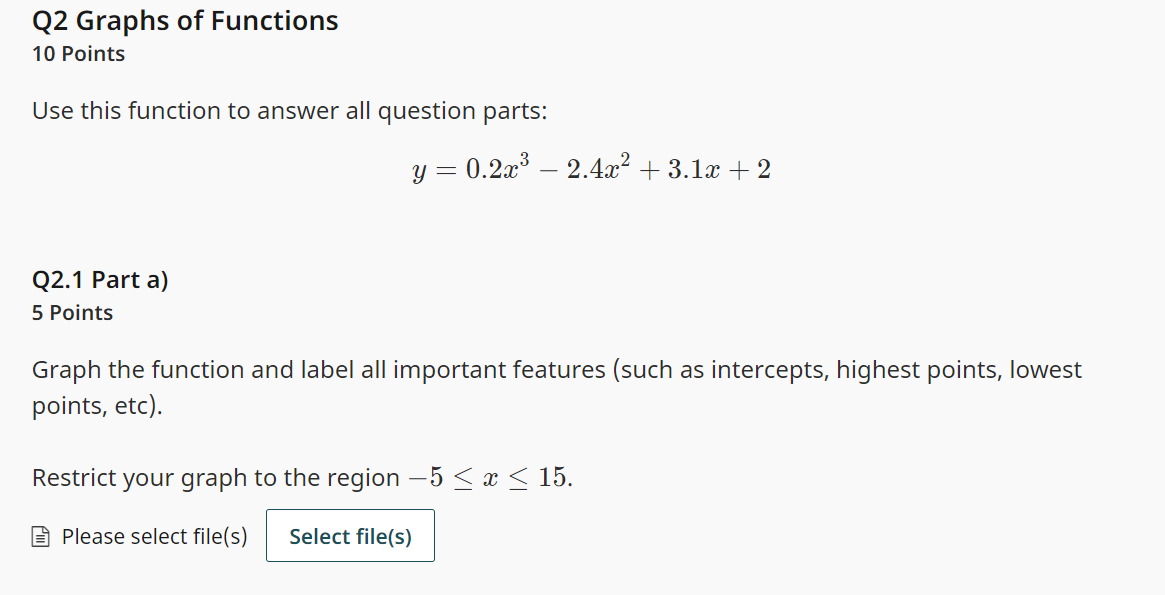1165x595 pixels.
Task: Click the 'Use this function to answer' sentence
Action: point(290,111)
